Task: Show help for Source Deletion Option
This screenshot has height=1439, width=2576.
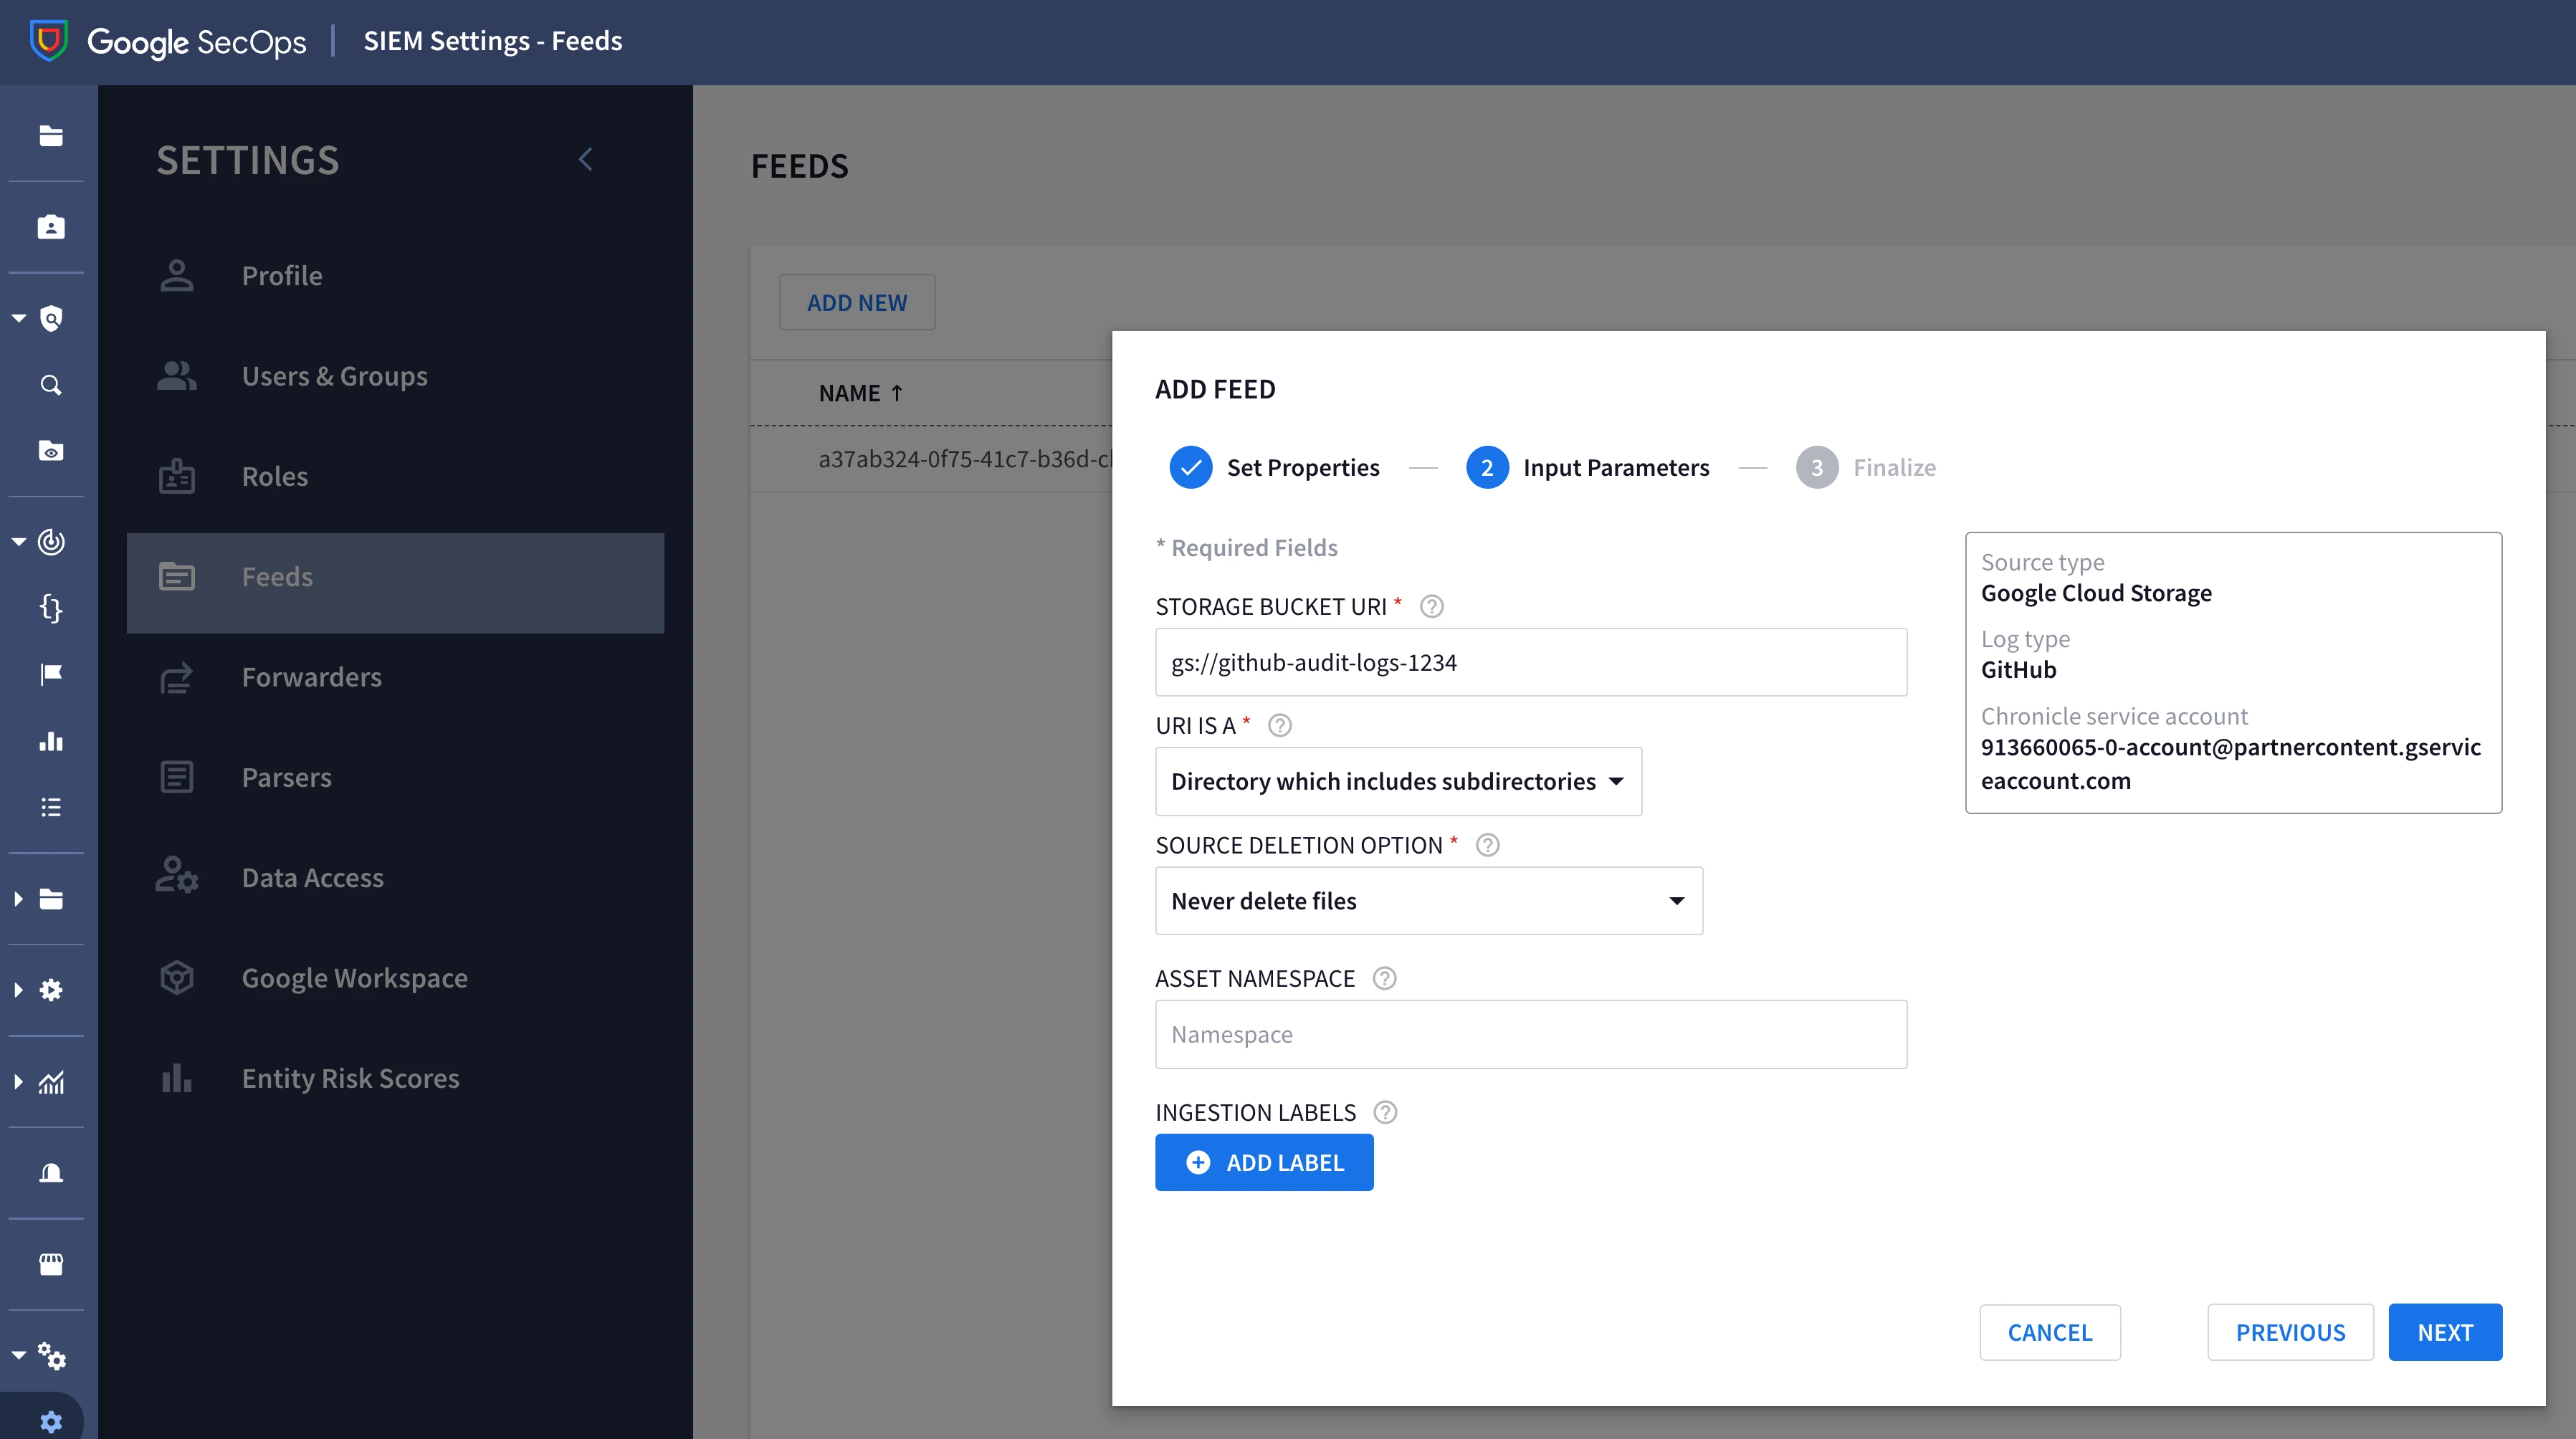Action: (1488, 845)
